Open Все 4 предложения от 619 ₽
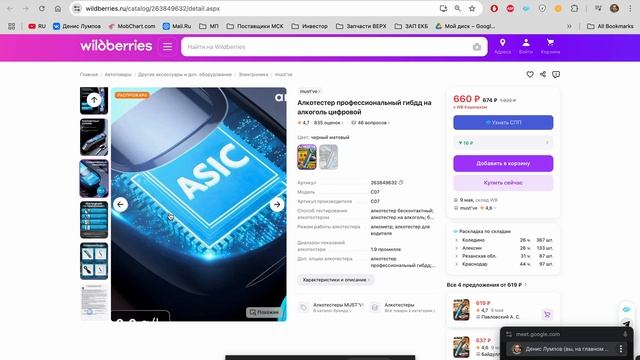 pos(487,285)
